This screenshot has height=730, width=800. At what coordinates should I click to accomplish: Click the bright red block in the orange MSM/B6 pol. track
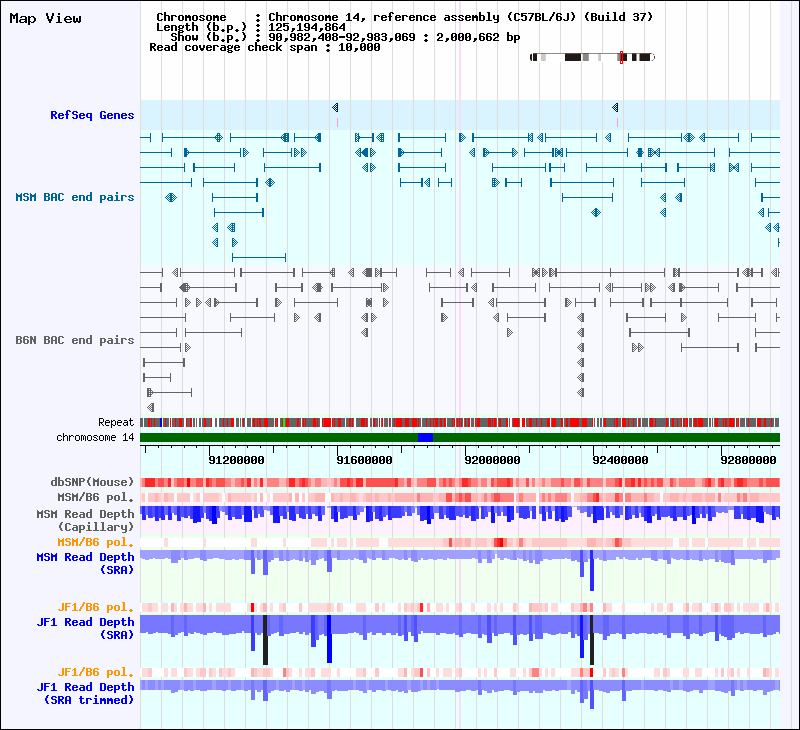coord(498,542)
